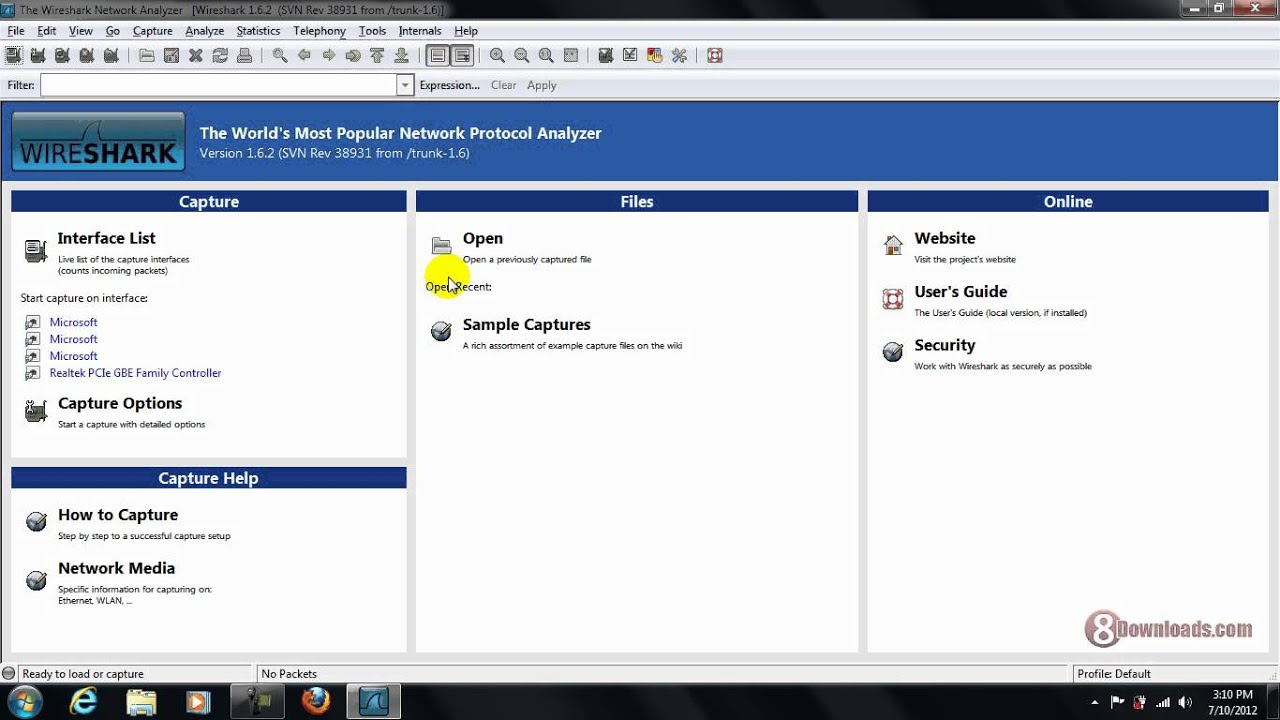Zoom out on packet text

pos(521,56)
